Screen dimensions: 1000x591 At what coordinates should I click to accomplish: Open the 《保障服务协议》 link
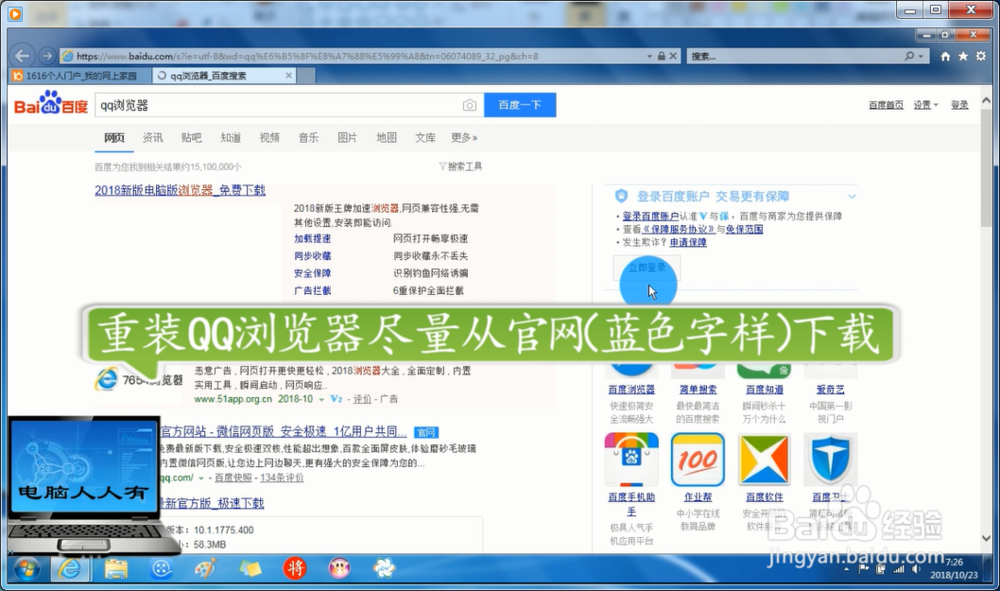click(679, 230)
